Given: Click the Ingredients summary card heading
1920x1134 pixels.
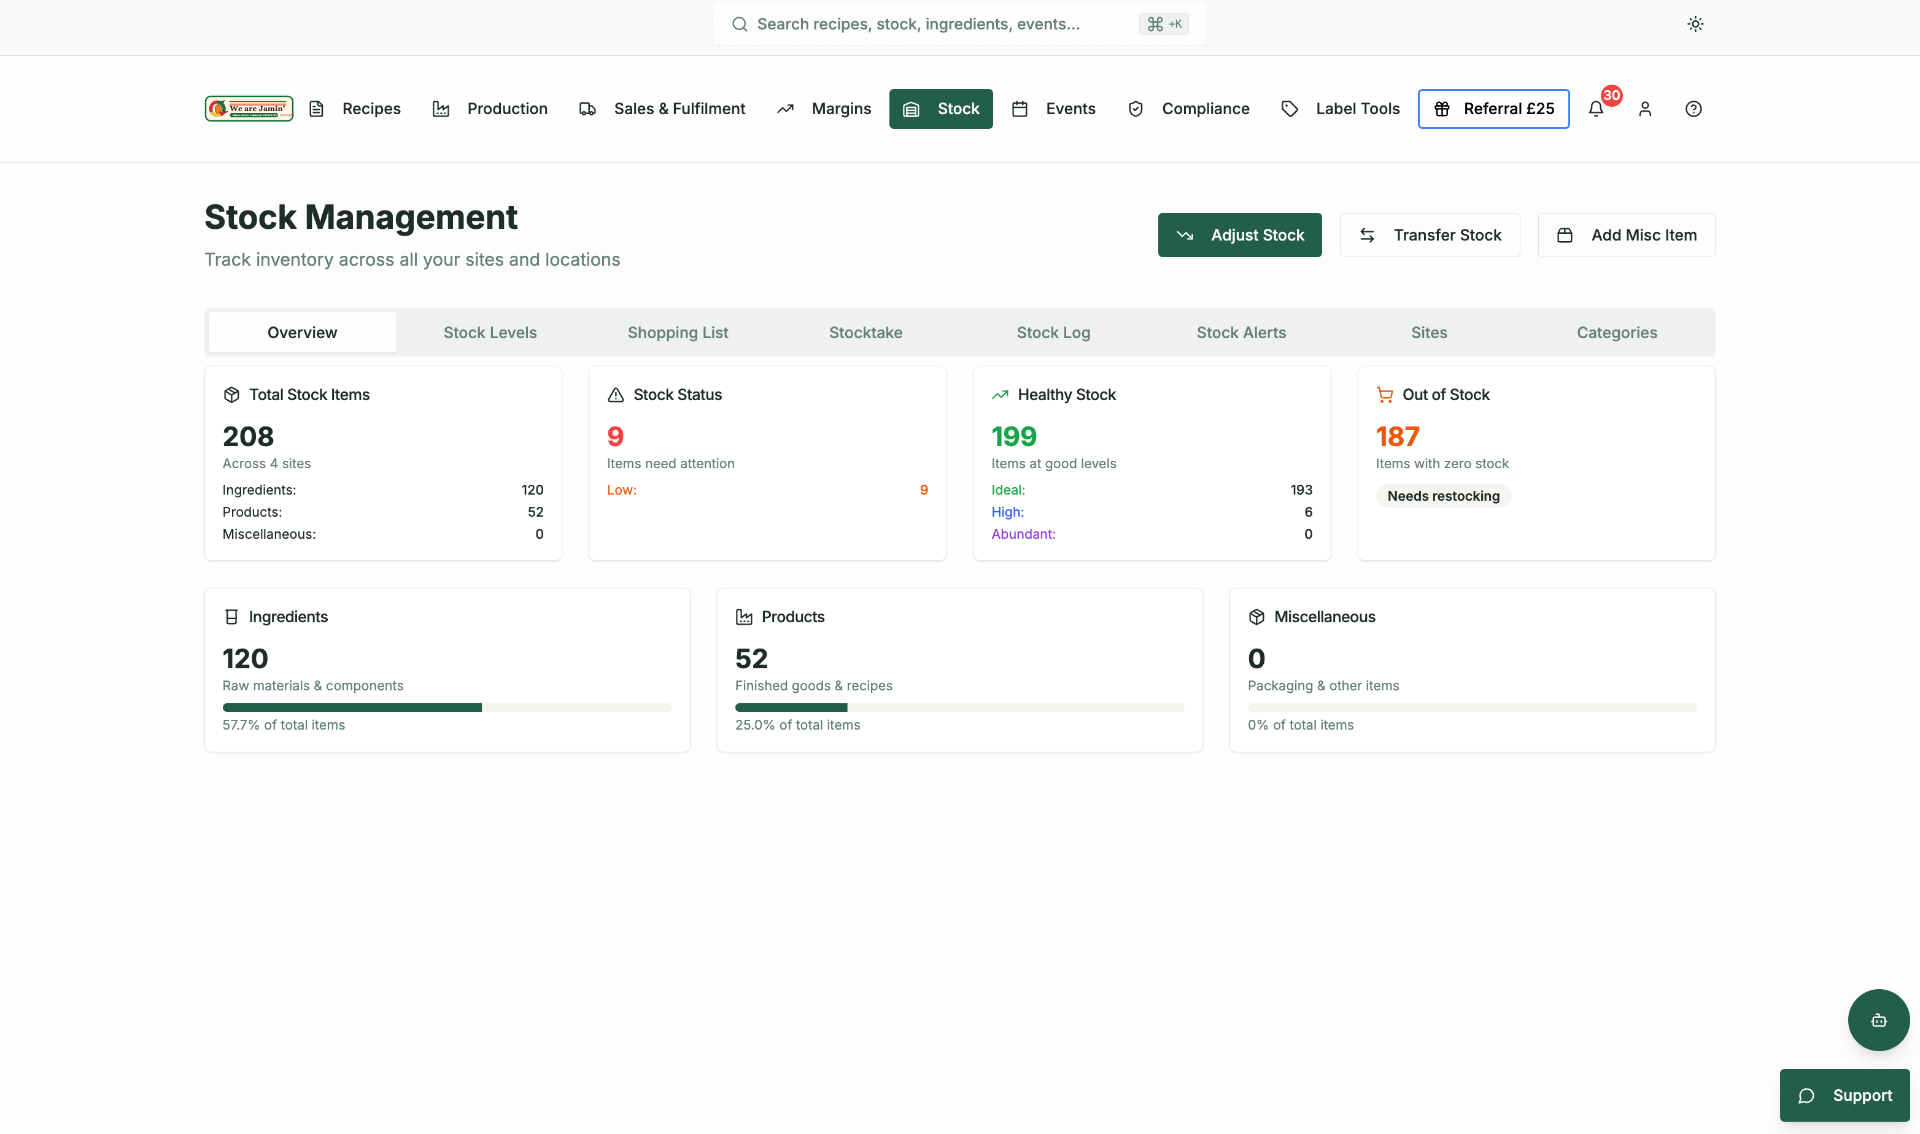Looking at the screenshot, I should pos(288,617).
